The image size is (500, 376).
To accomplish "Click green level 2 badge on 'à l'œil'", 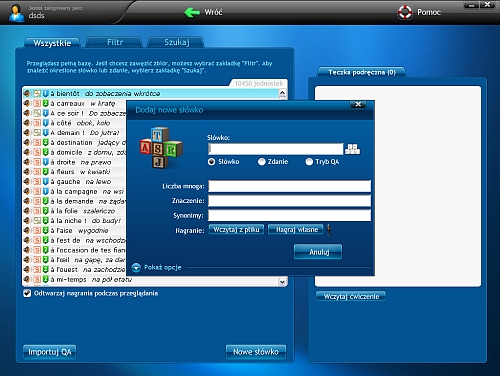I will click(46, 260).
